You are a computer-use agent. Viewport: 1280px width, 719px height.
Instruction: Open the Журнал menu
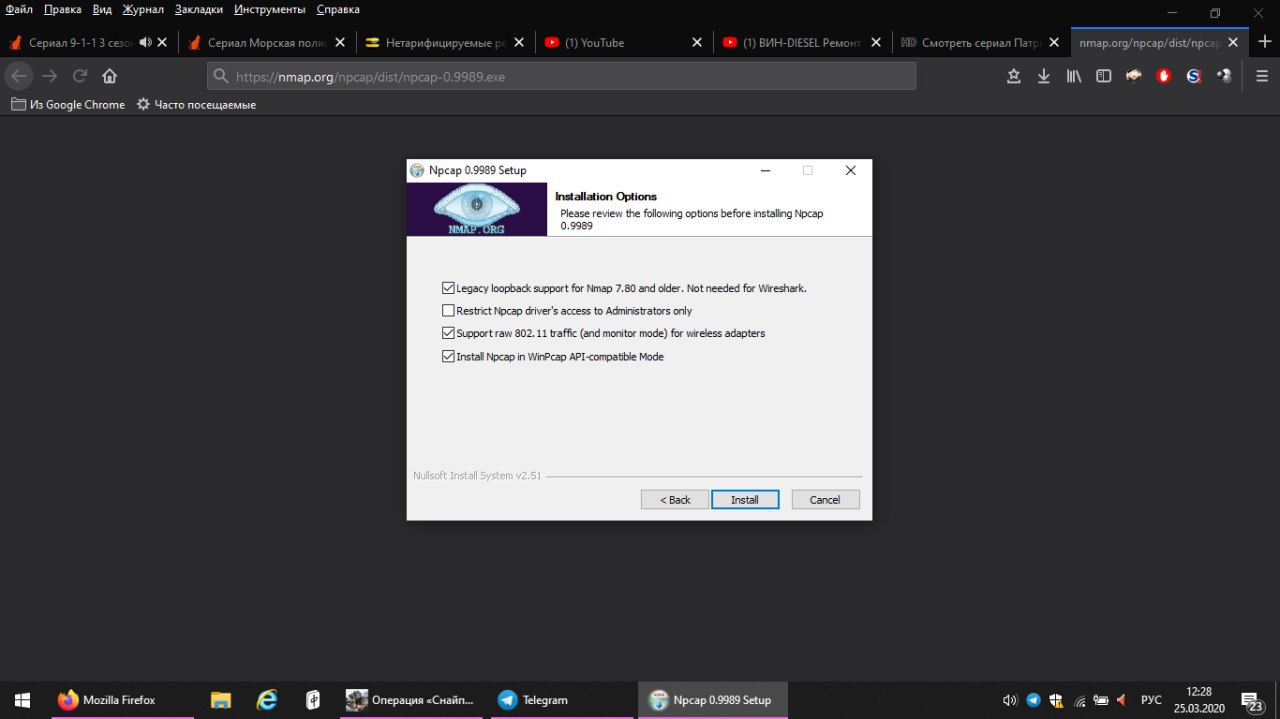[x=143, y=9]
